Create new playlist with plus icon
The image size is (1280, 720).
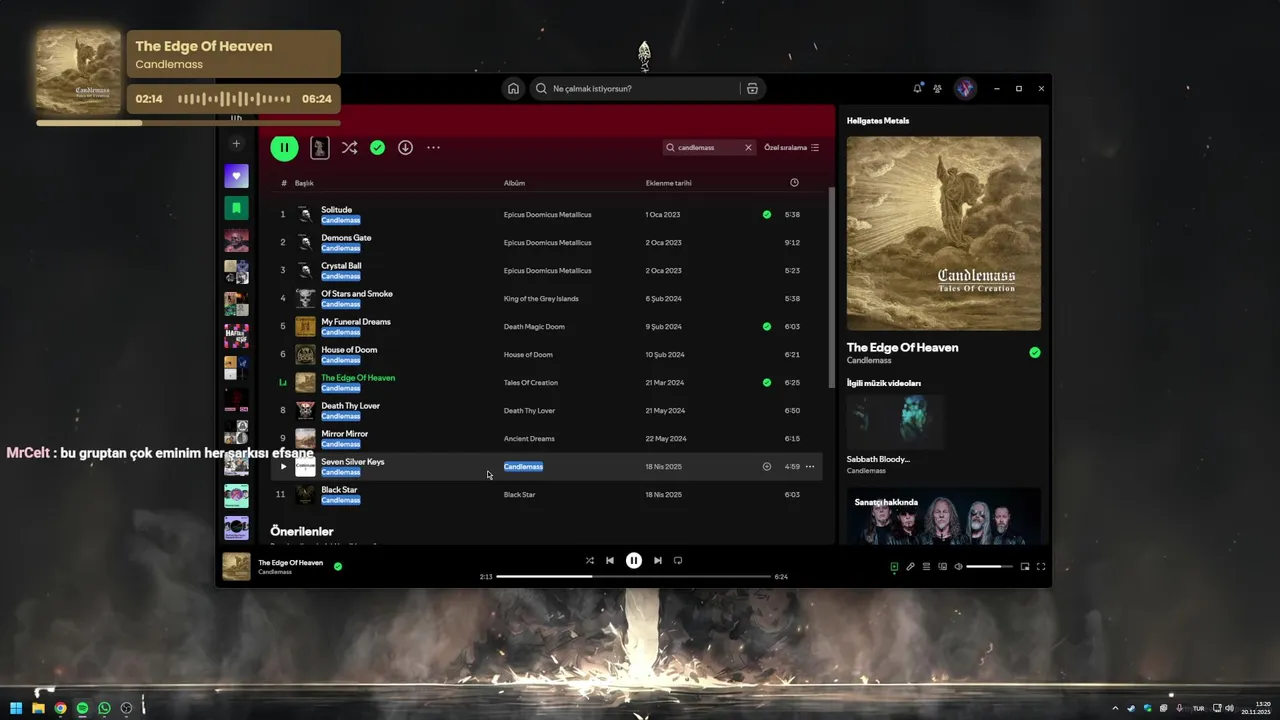236,144
